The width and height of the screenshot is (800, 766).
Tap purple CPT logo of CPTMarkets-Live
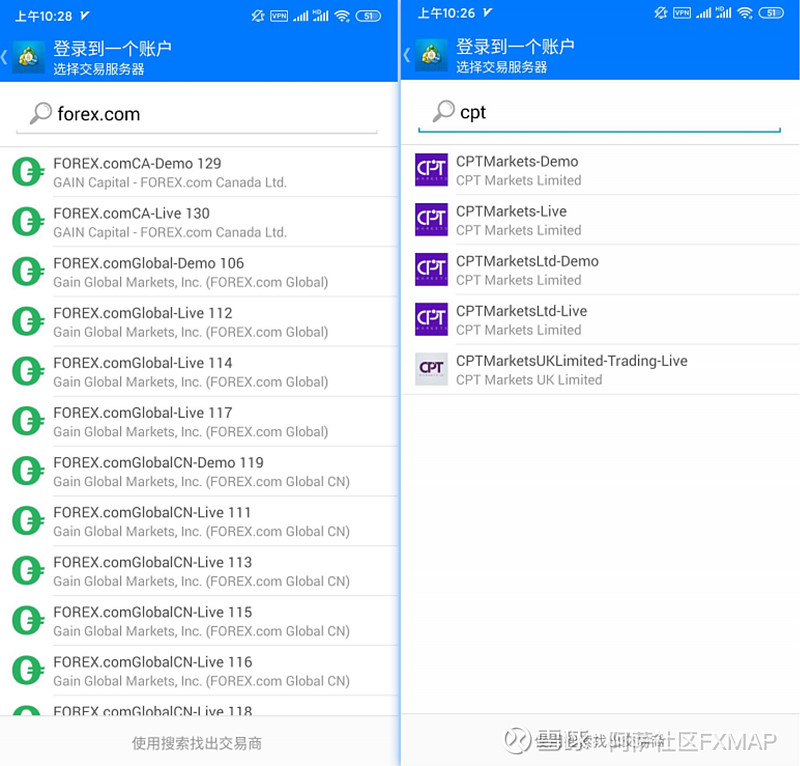coord(431,219)
